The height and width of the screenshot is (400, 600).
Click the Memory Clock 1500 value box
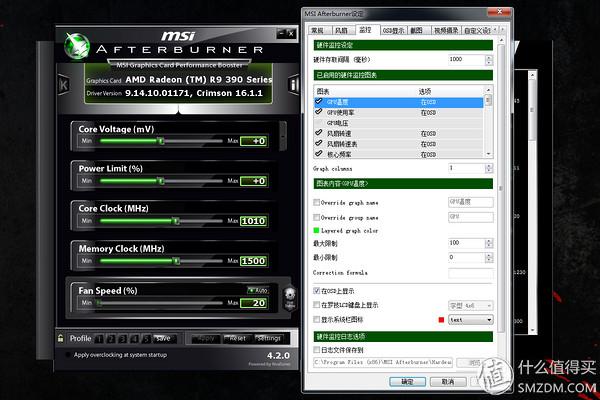(254, 261)
